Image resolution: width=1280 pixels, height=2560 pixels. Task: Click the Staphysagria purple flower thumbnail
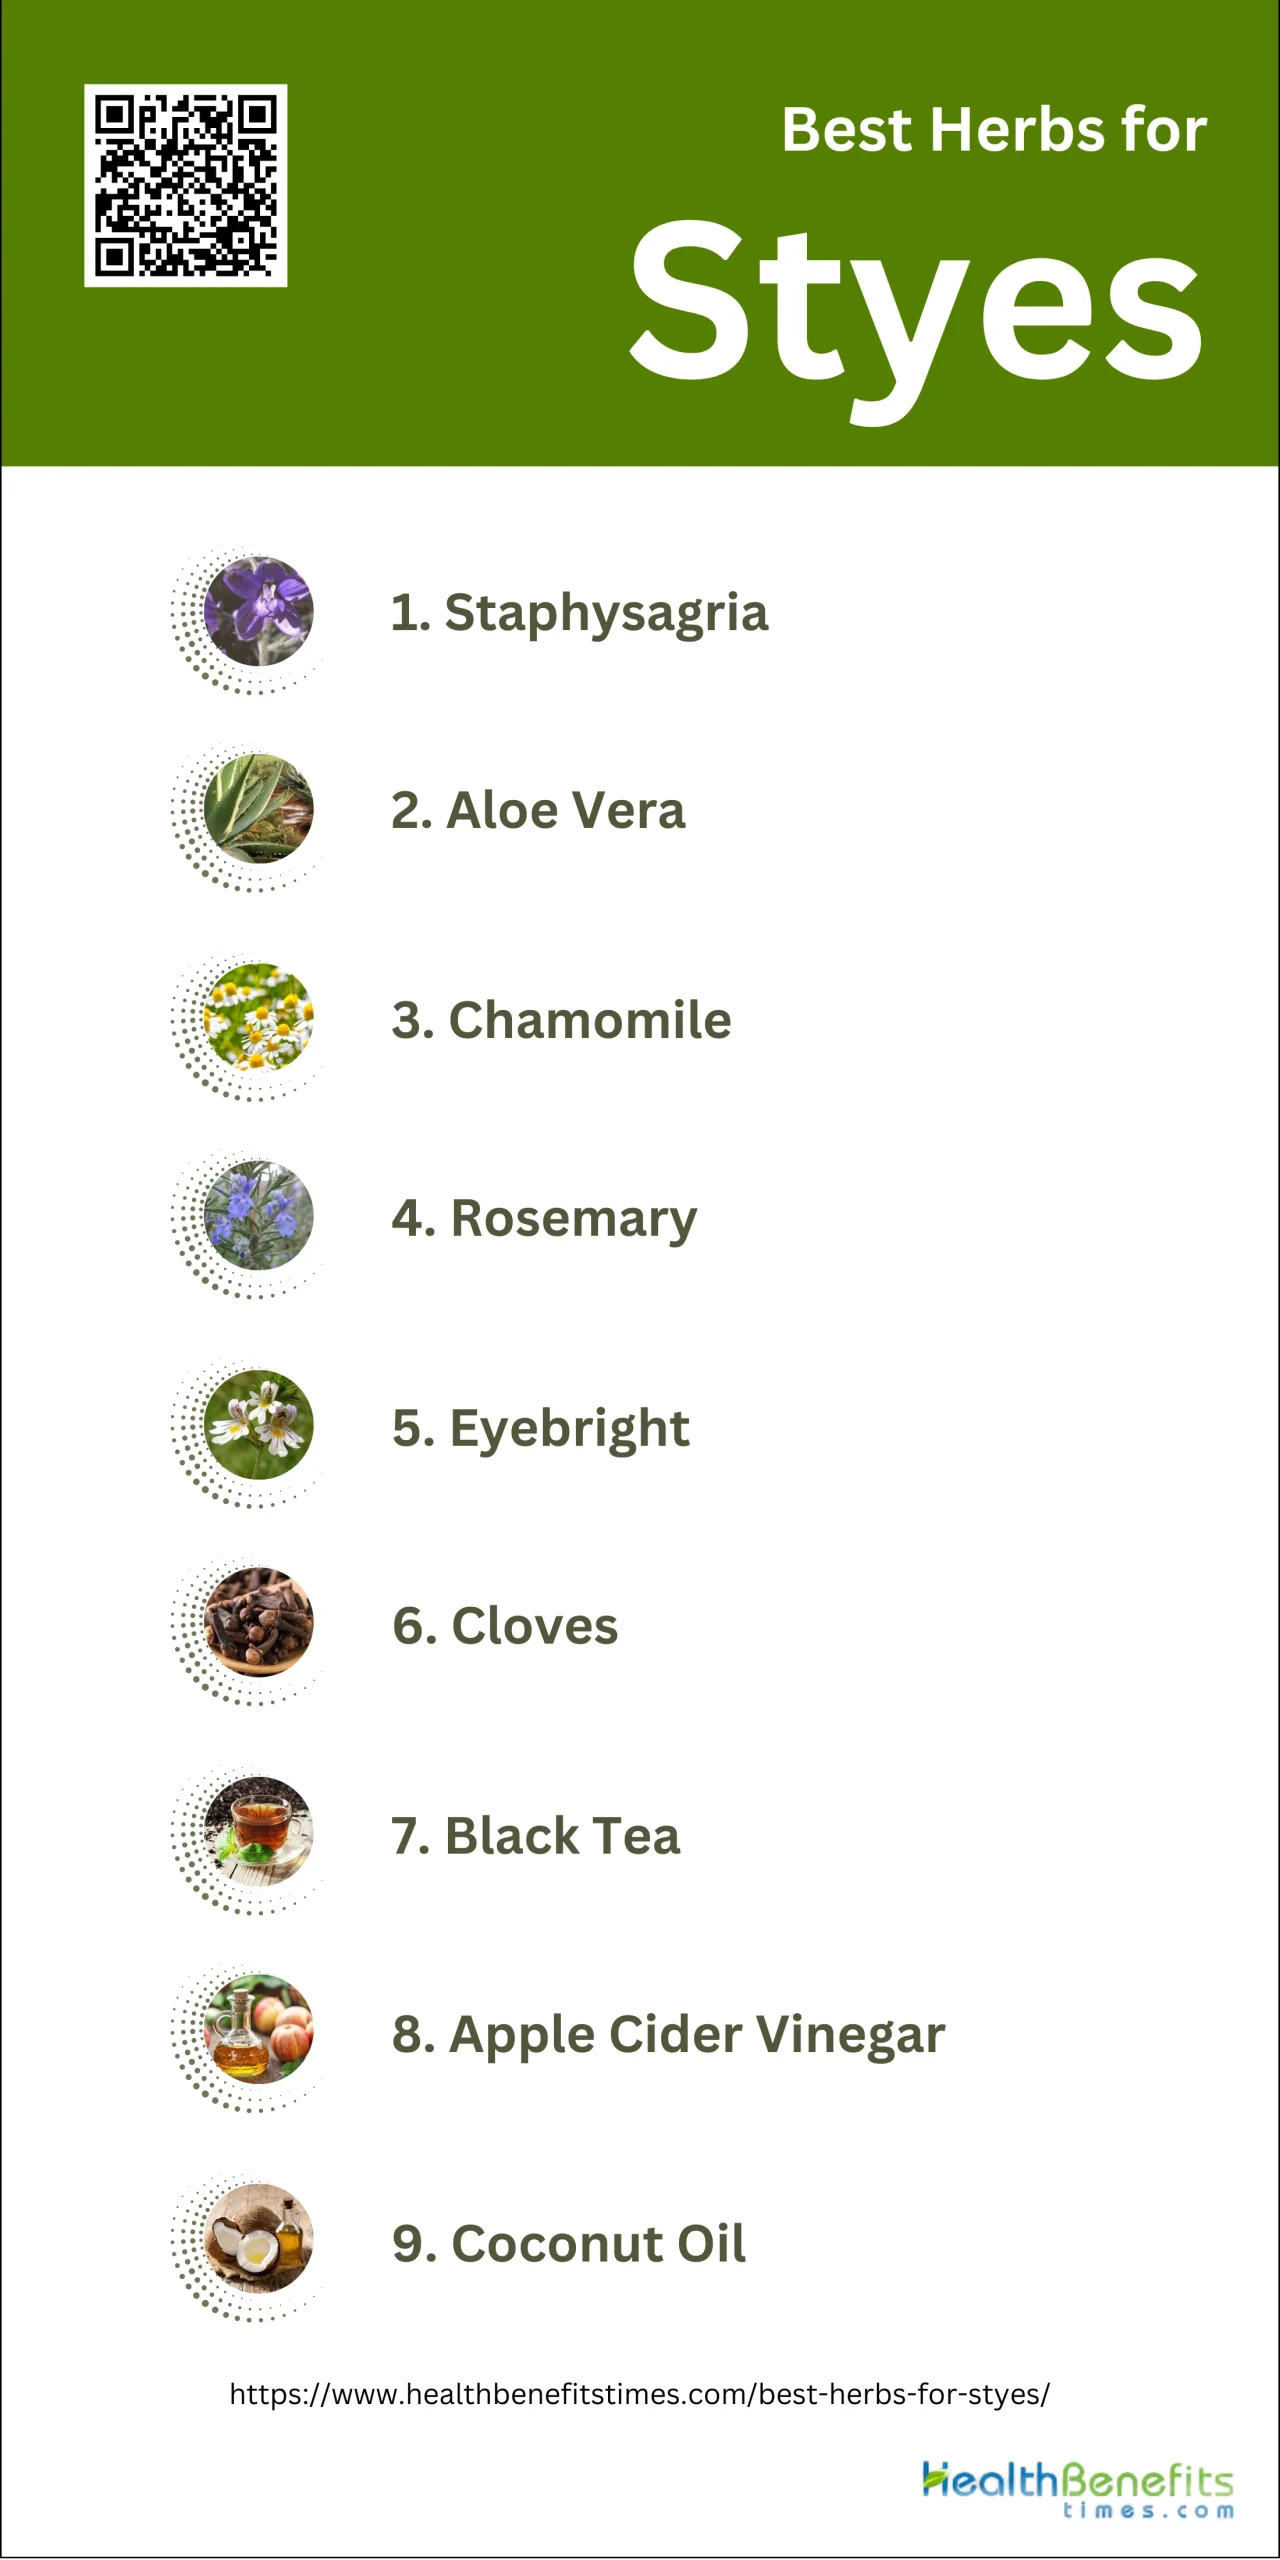click(258, 611)
